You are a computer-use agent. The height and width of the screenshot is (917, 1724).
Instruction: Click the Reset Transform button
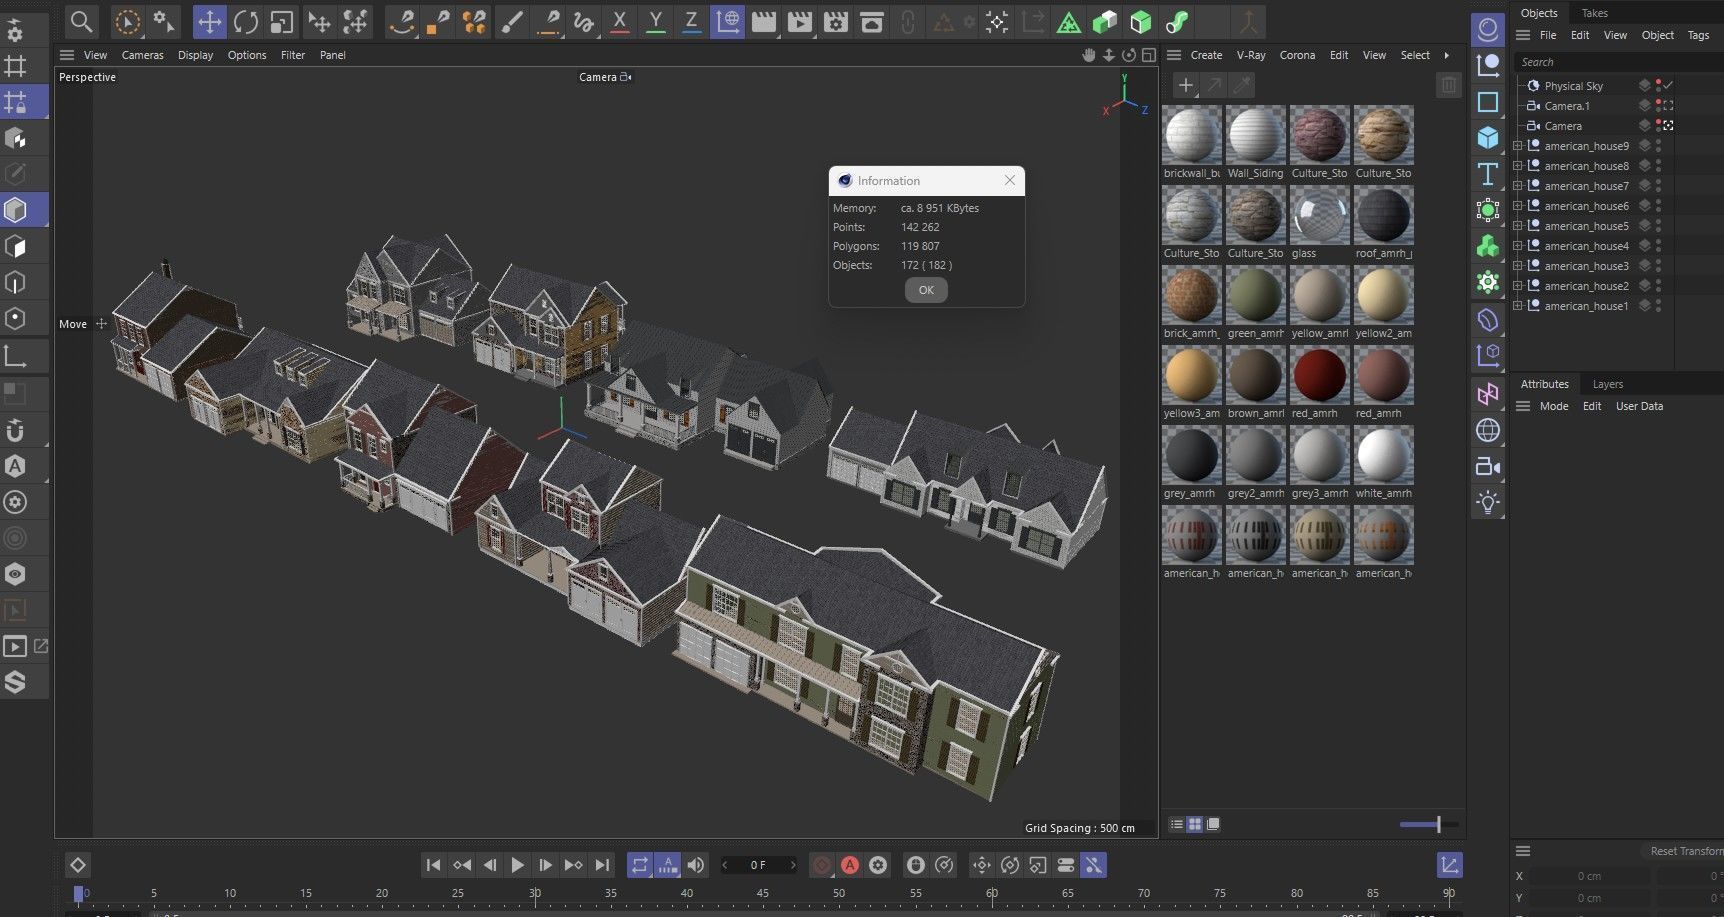point(1685,851)
